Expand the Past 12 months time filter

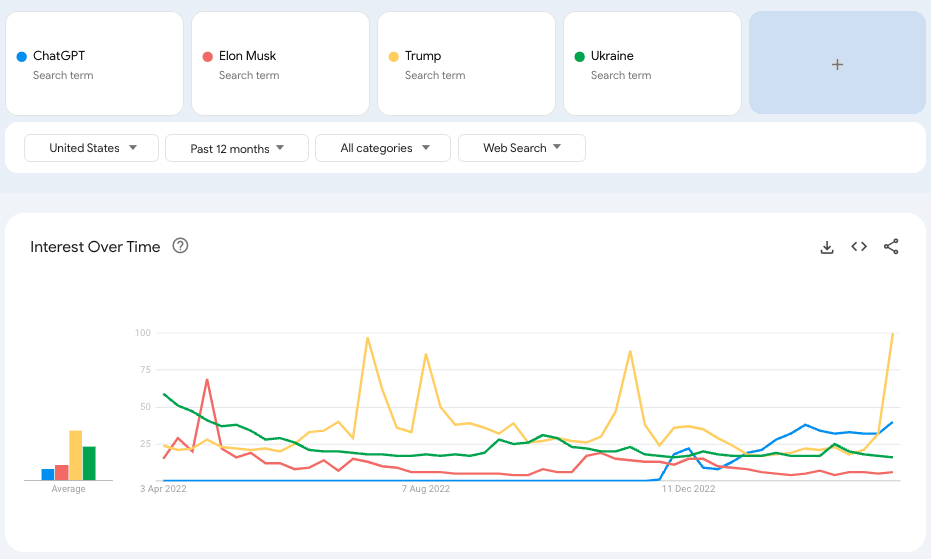coord(237,148)
